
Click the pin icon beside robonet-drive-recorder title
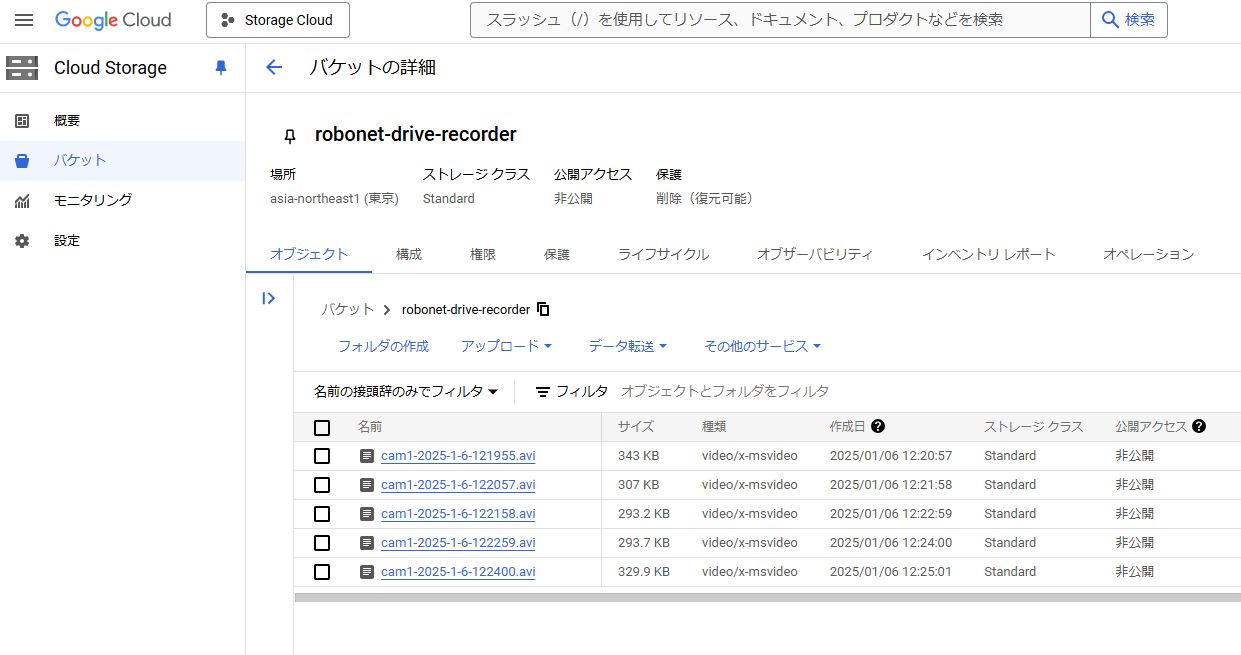click(x=290, y=136)
